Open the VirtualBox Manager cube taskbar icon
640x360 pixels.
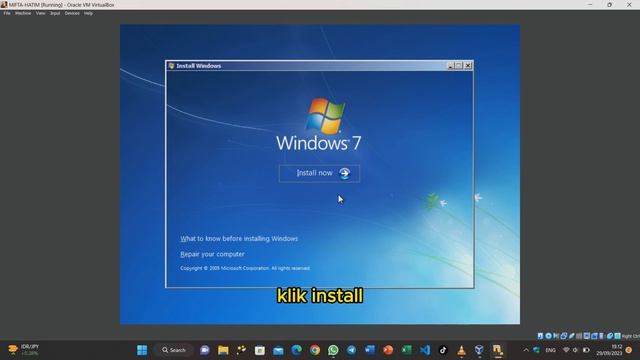tap(479, 350)
